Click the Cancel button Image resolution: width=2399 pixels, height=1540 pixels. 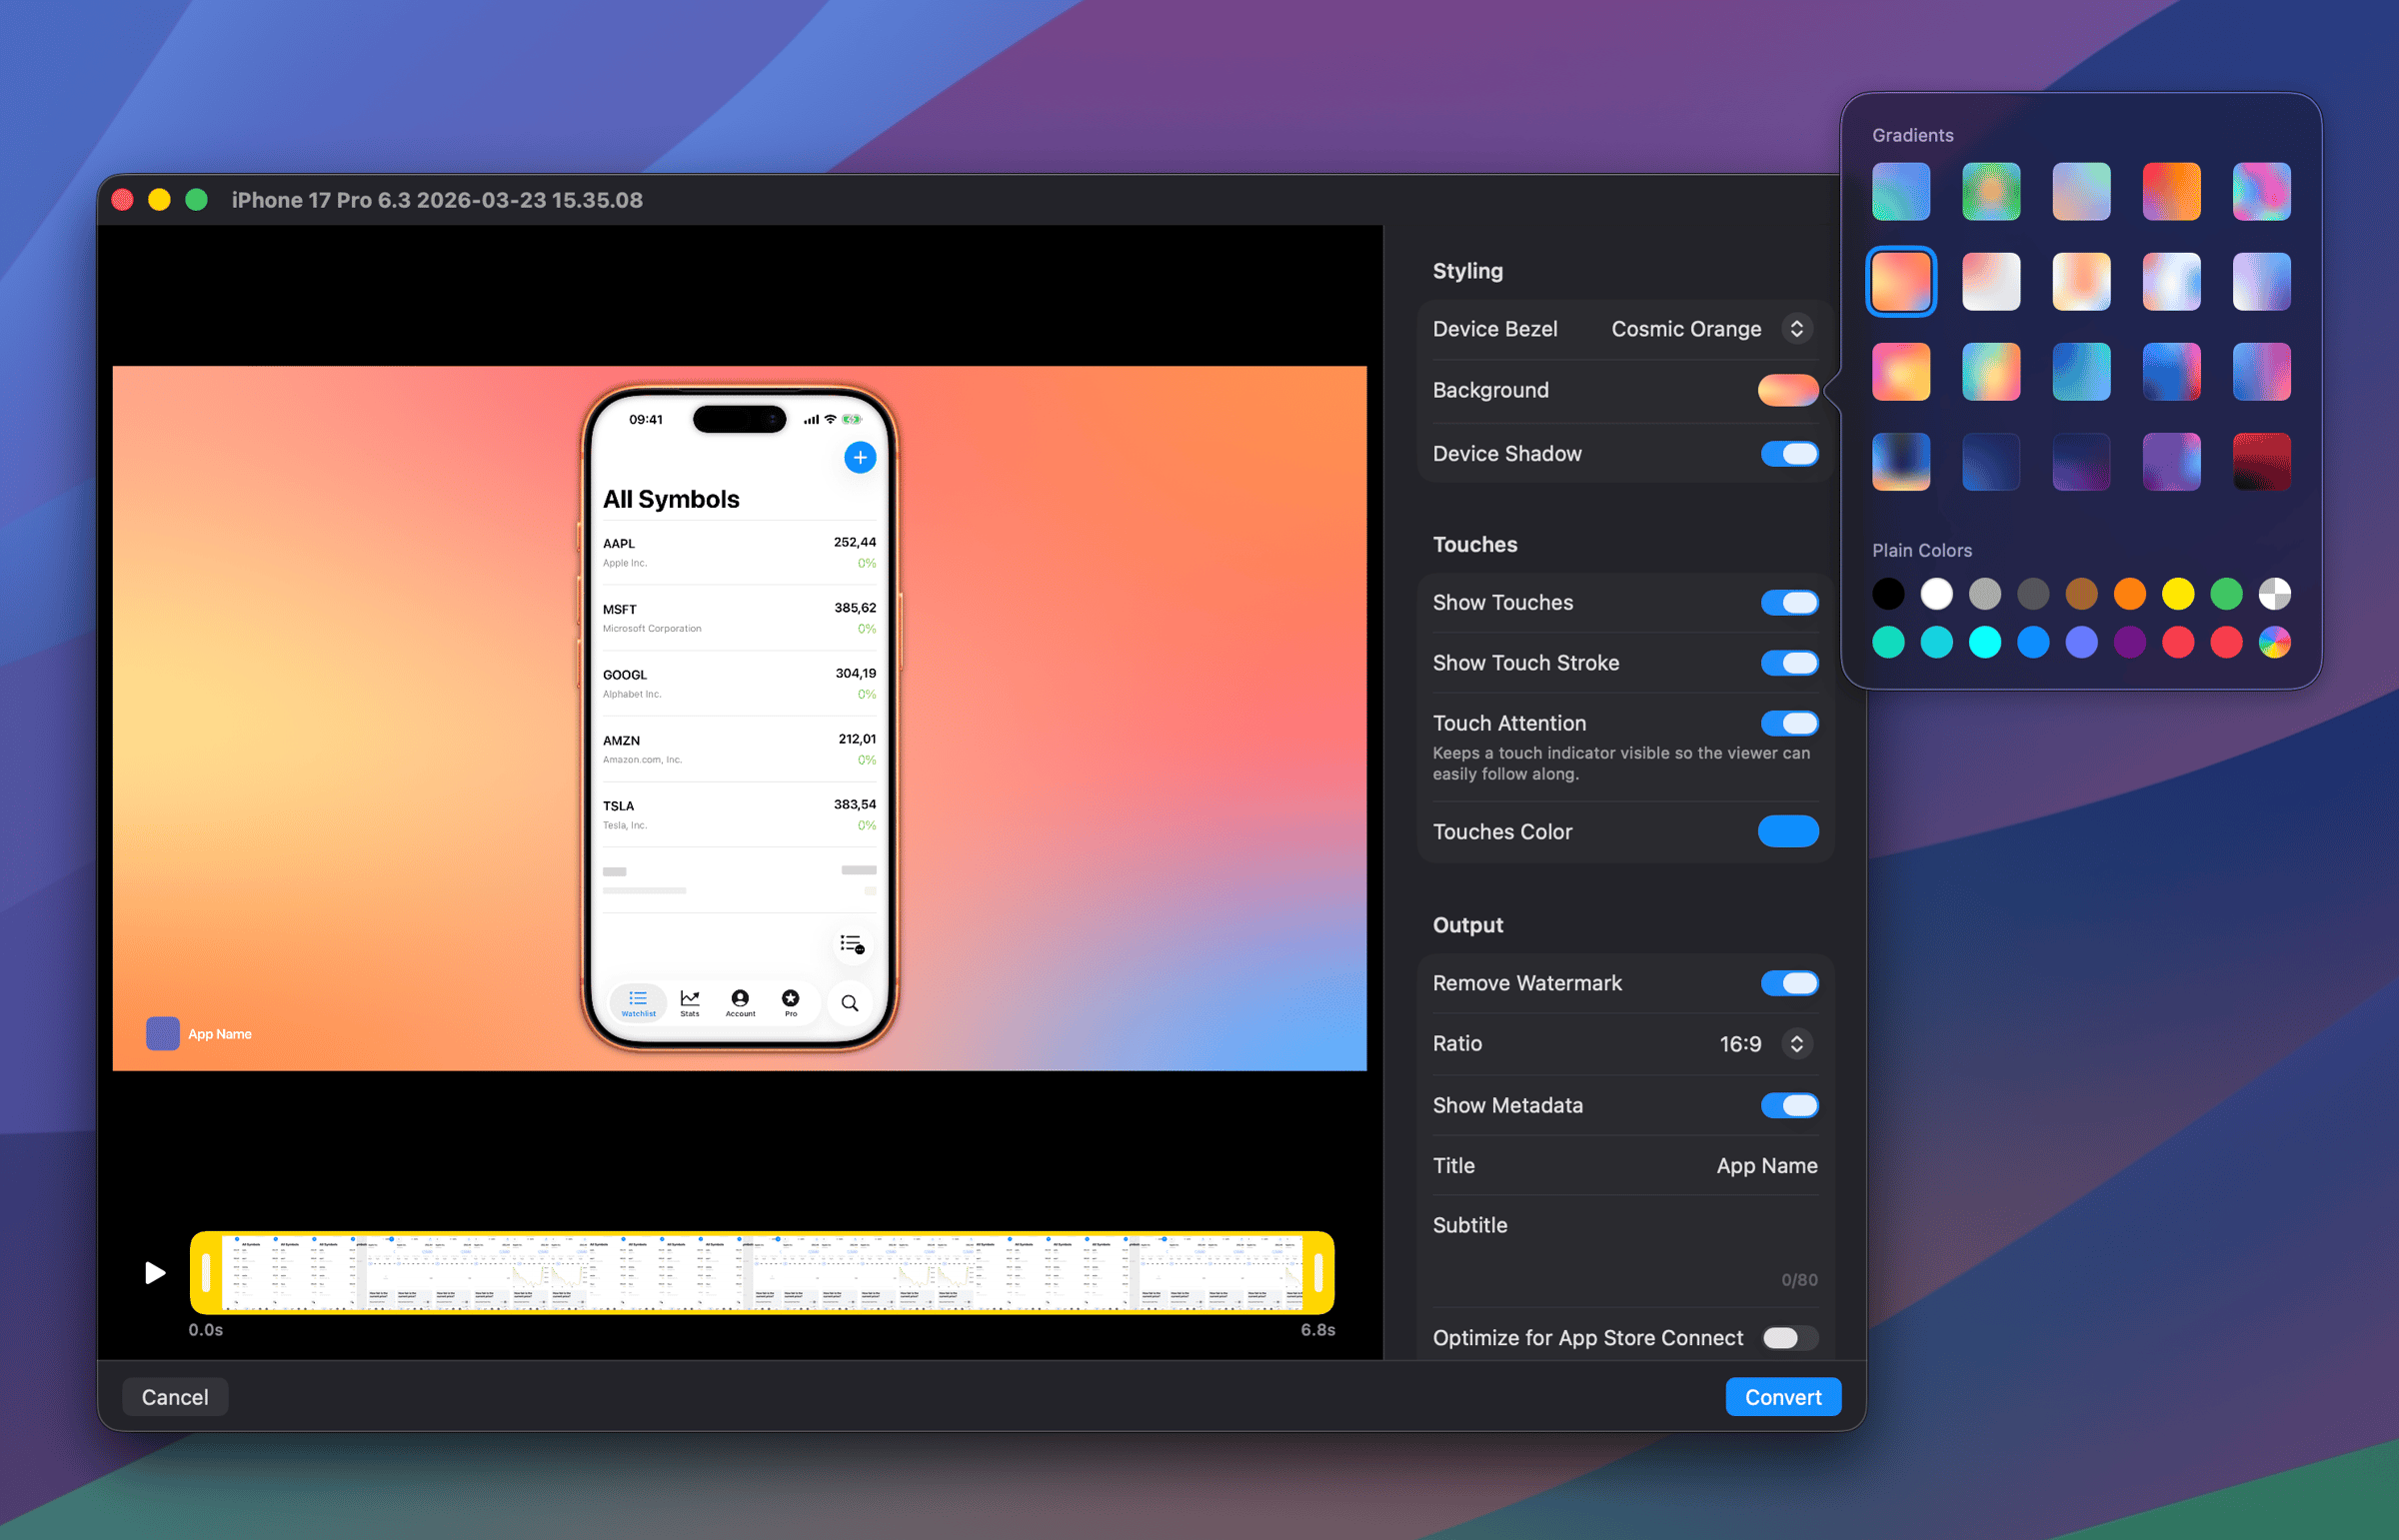point(175,1397)
